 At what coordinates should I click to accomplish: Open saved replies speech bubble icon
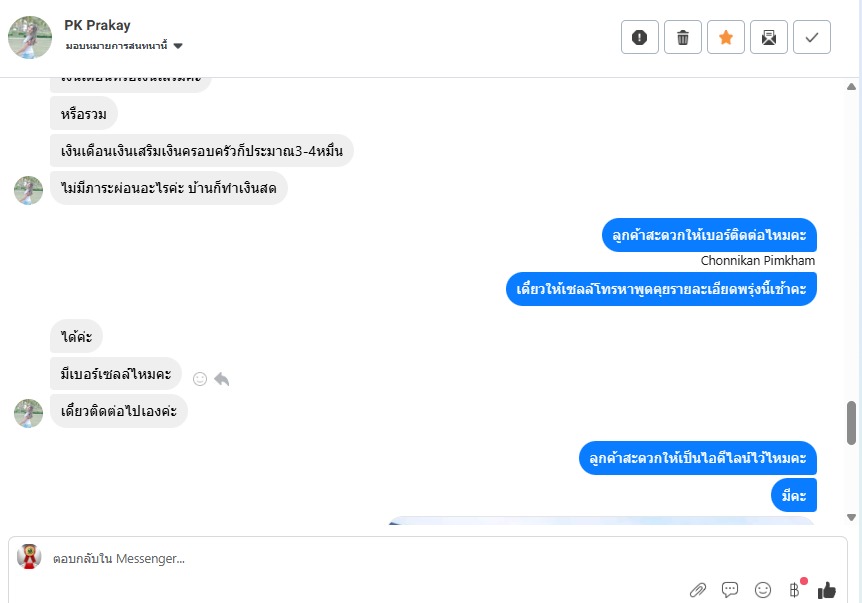tap(730, 590)
